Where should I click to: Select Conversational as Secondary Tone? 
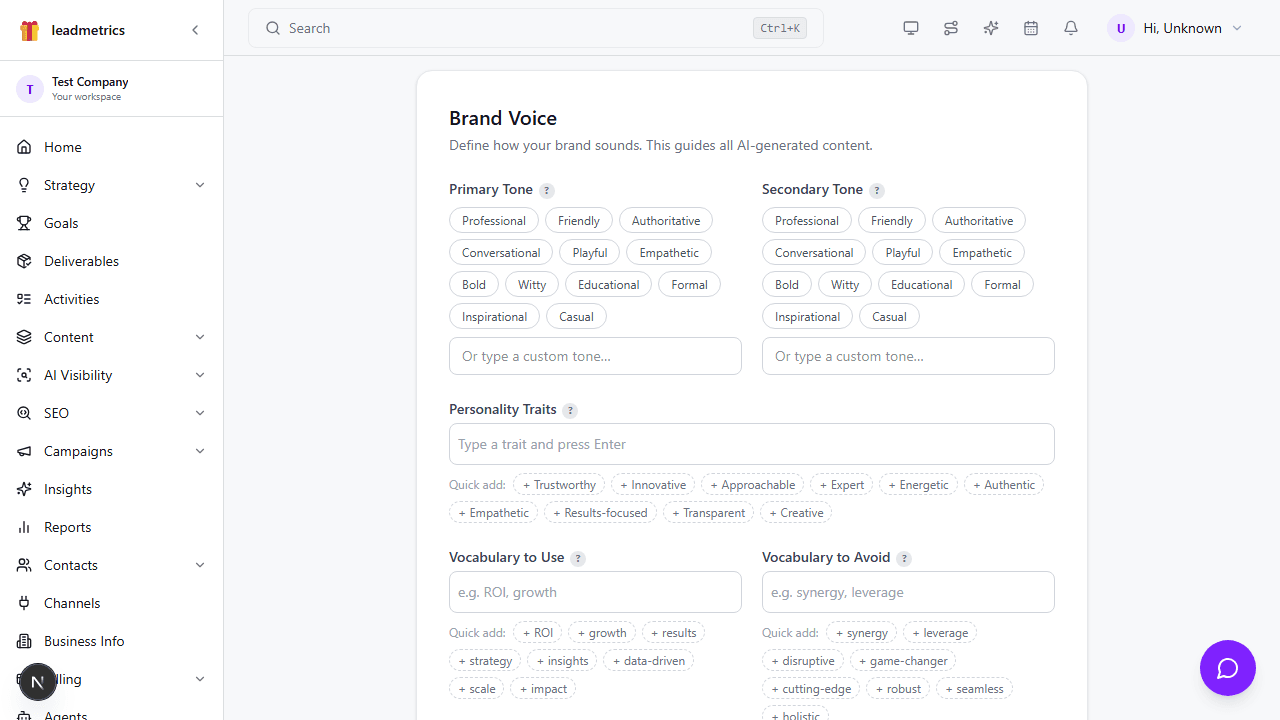click(x=814, y=253)
